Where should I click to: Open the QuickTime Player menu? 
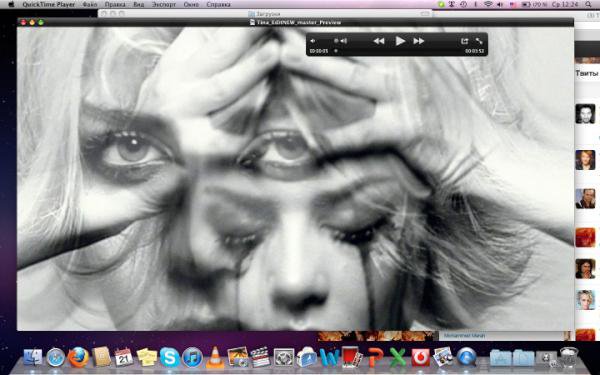point(49,5)
